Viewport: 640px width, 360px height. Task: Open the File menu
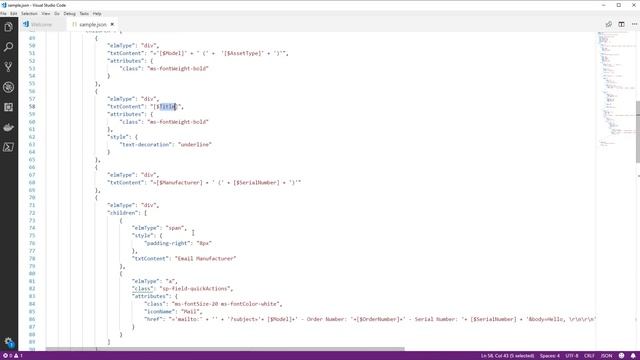pos(3,13)
